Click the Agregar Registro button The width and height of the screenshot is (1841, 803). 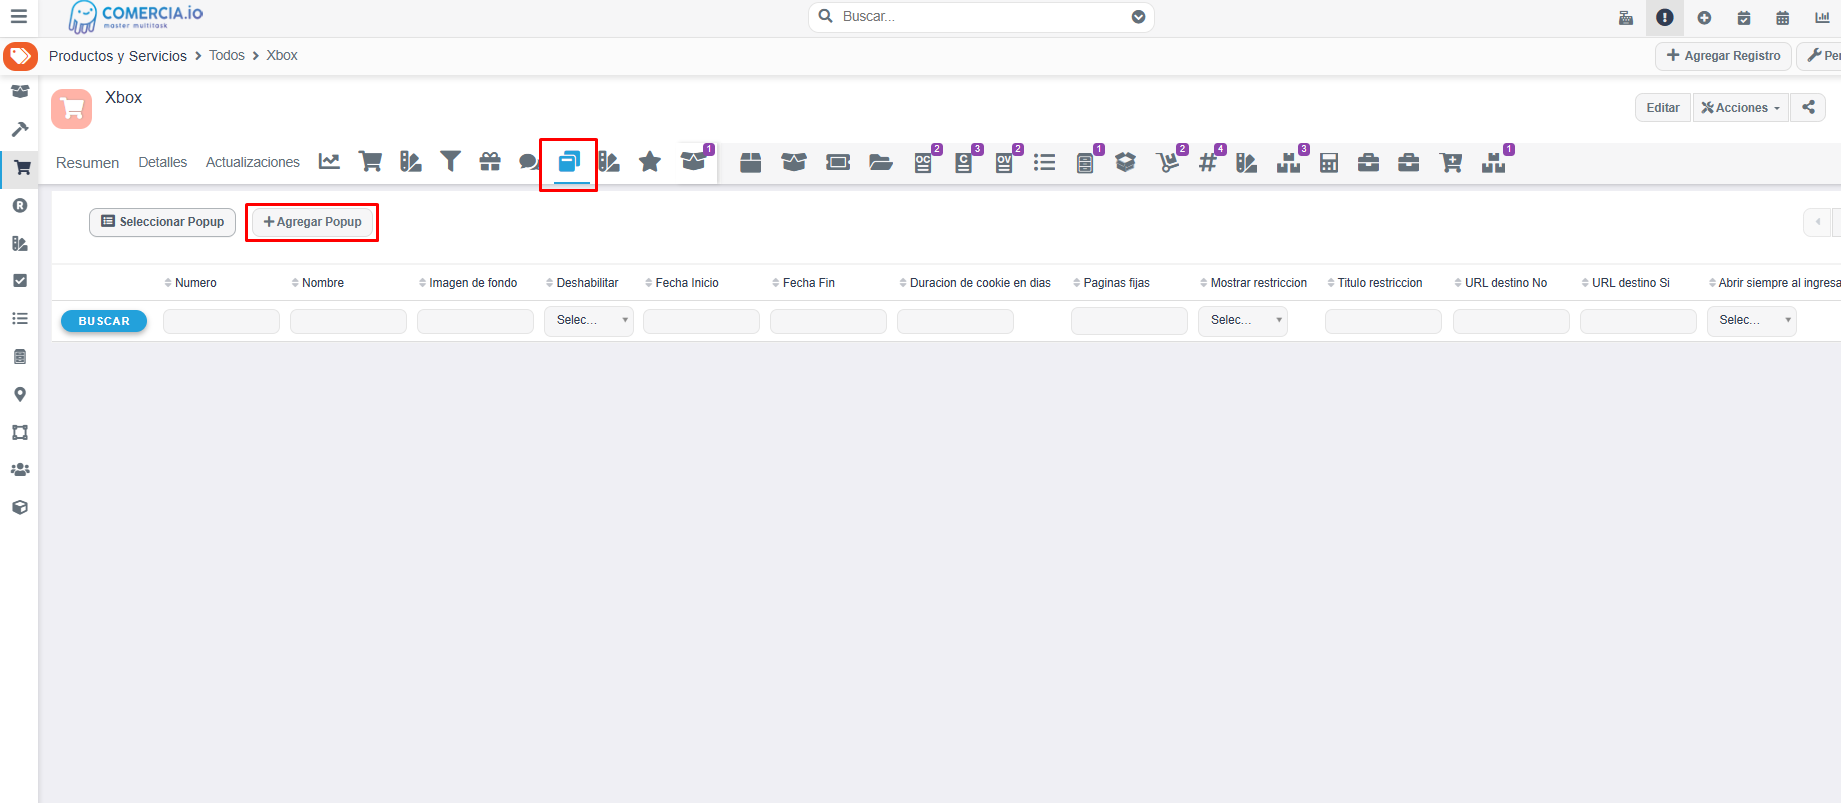(1723, 56)
